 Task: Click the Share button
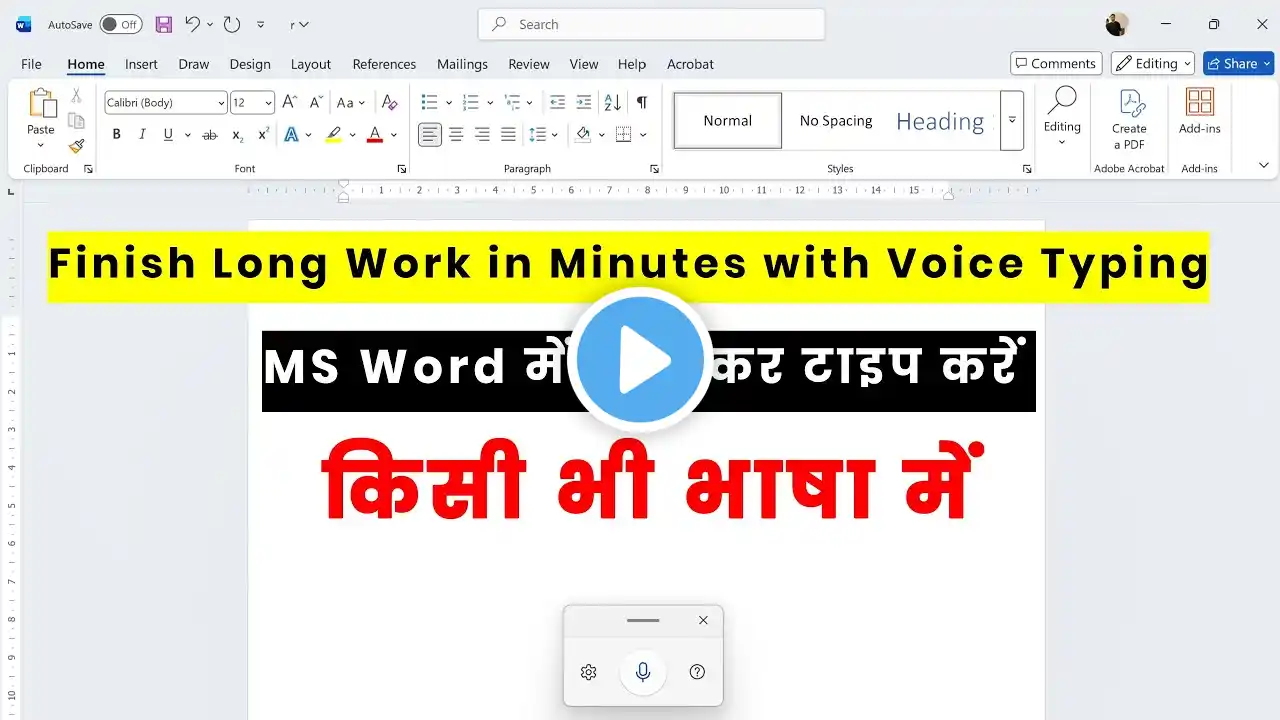click(x=1238, y=63)
